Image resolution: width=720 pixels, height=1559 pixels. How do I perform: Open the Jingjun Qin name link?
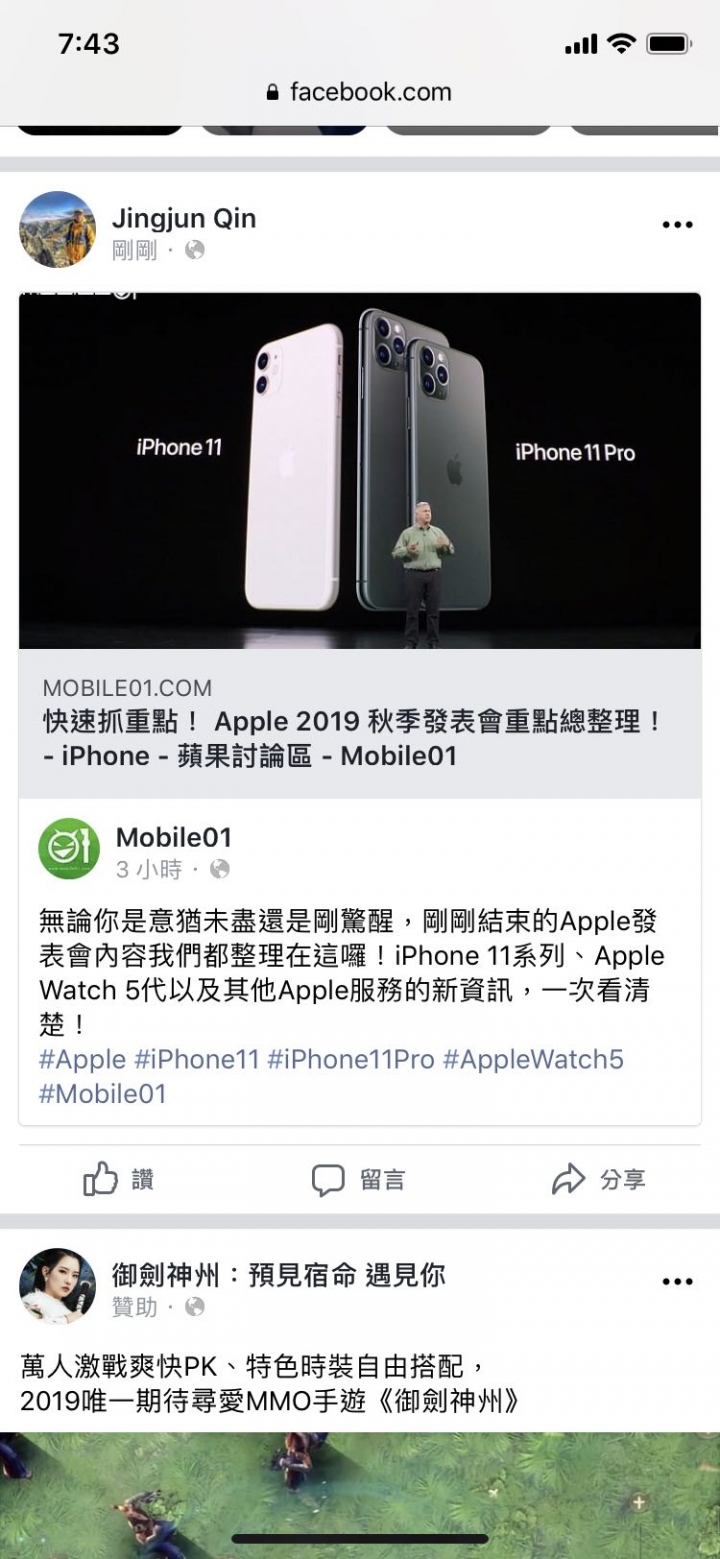pos(184,218)
